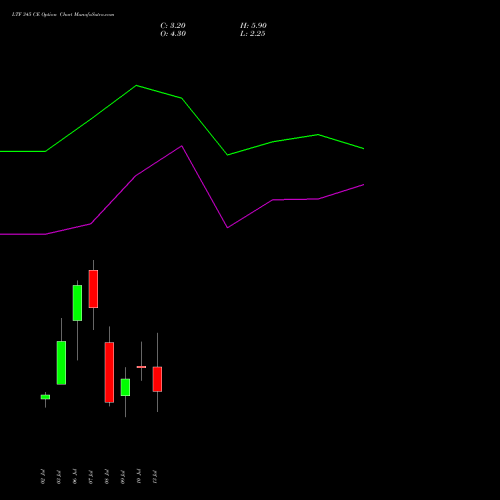Click the peak of the green indicator line
Image resolution: width=500 pixels, height=500 pixels.
point(136,86)
